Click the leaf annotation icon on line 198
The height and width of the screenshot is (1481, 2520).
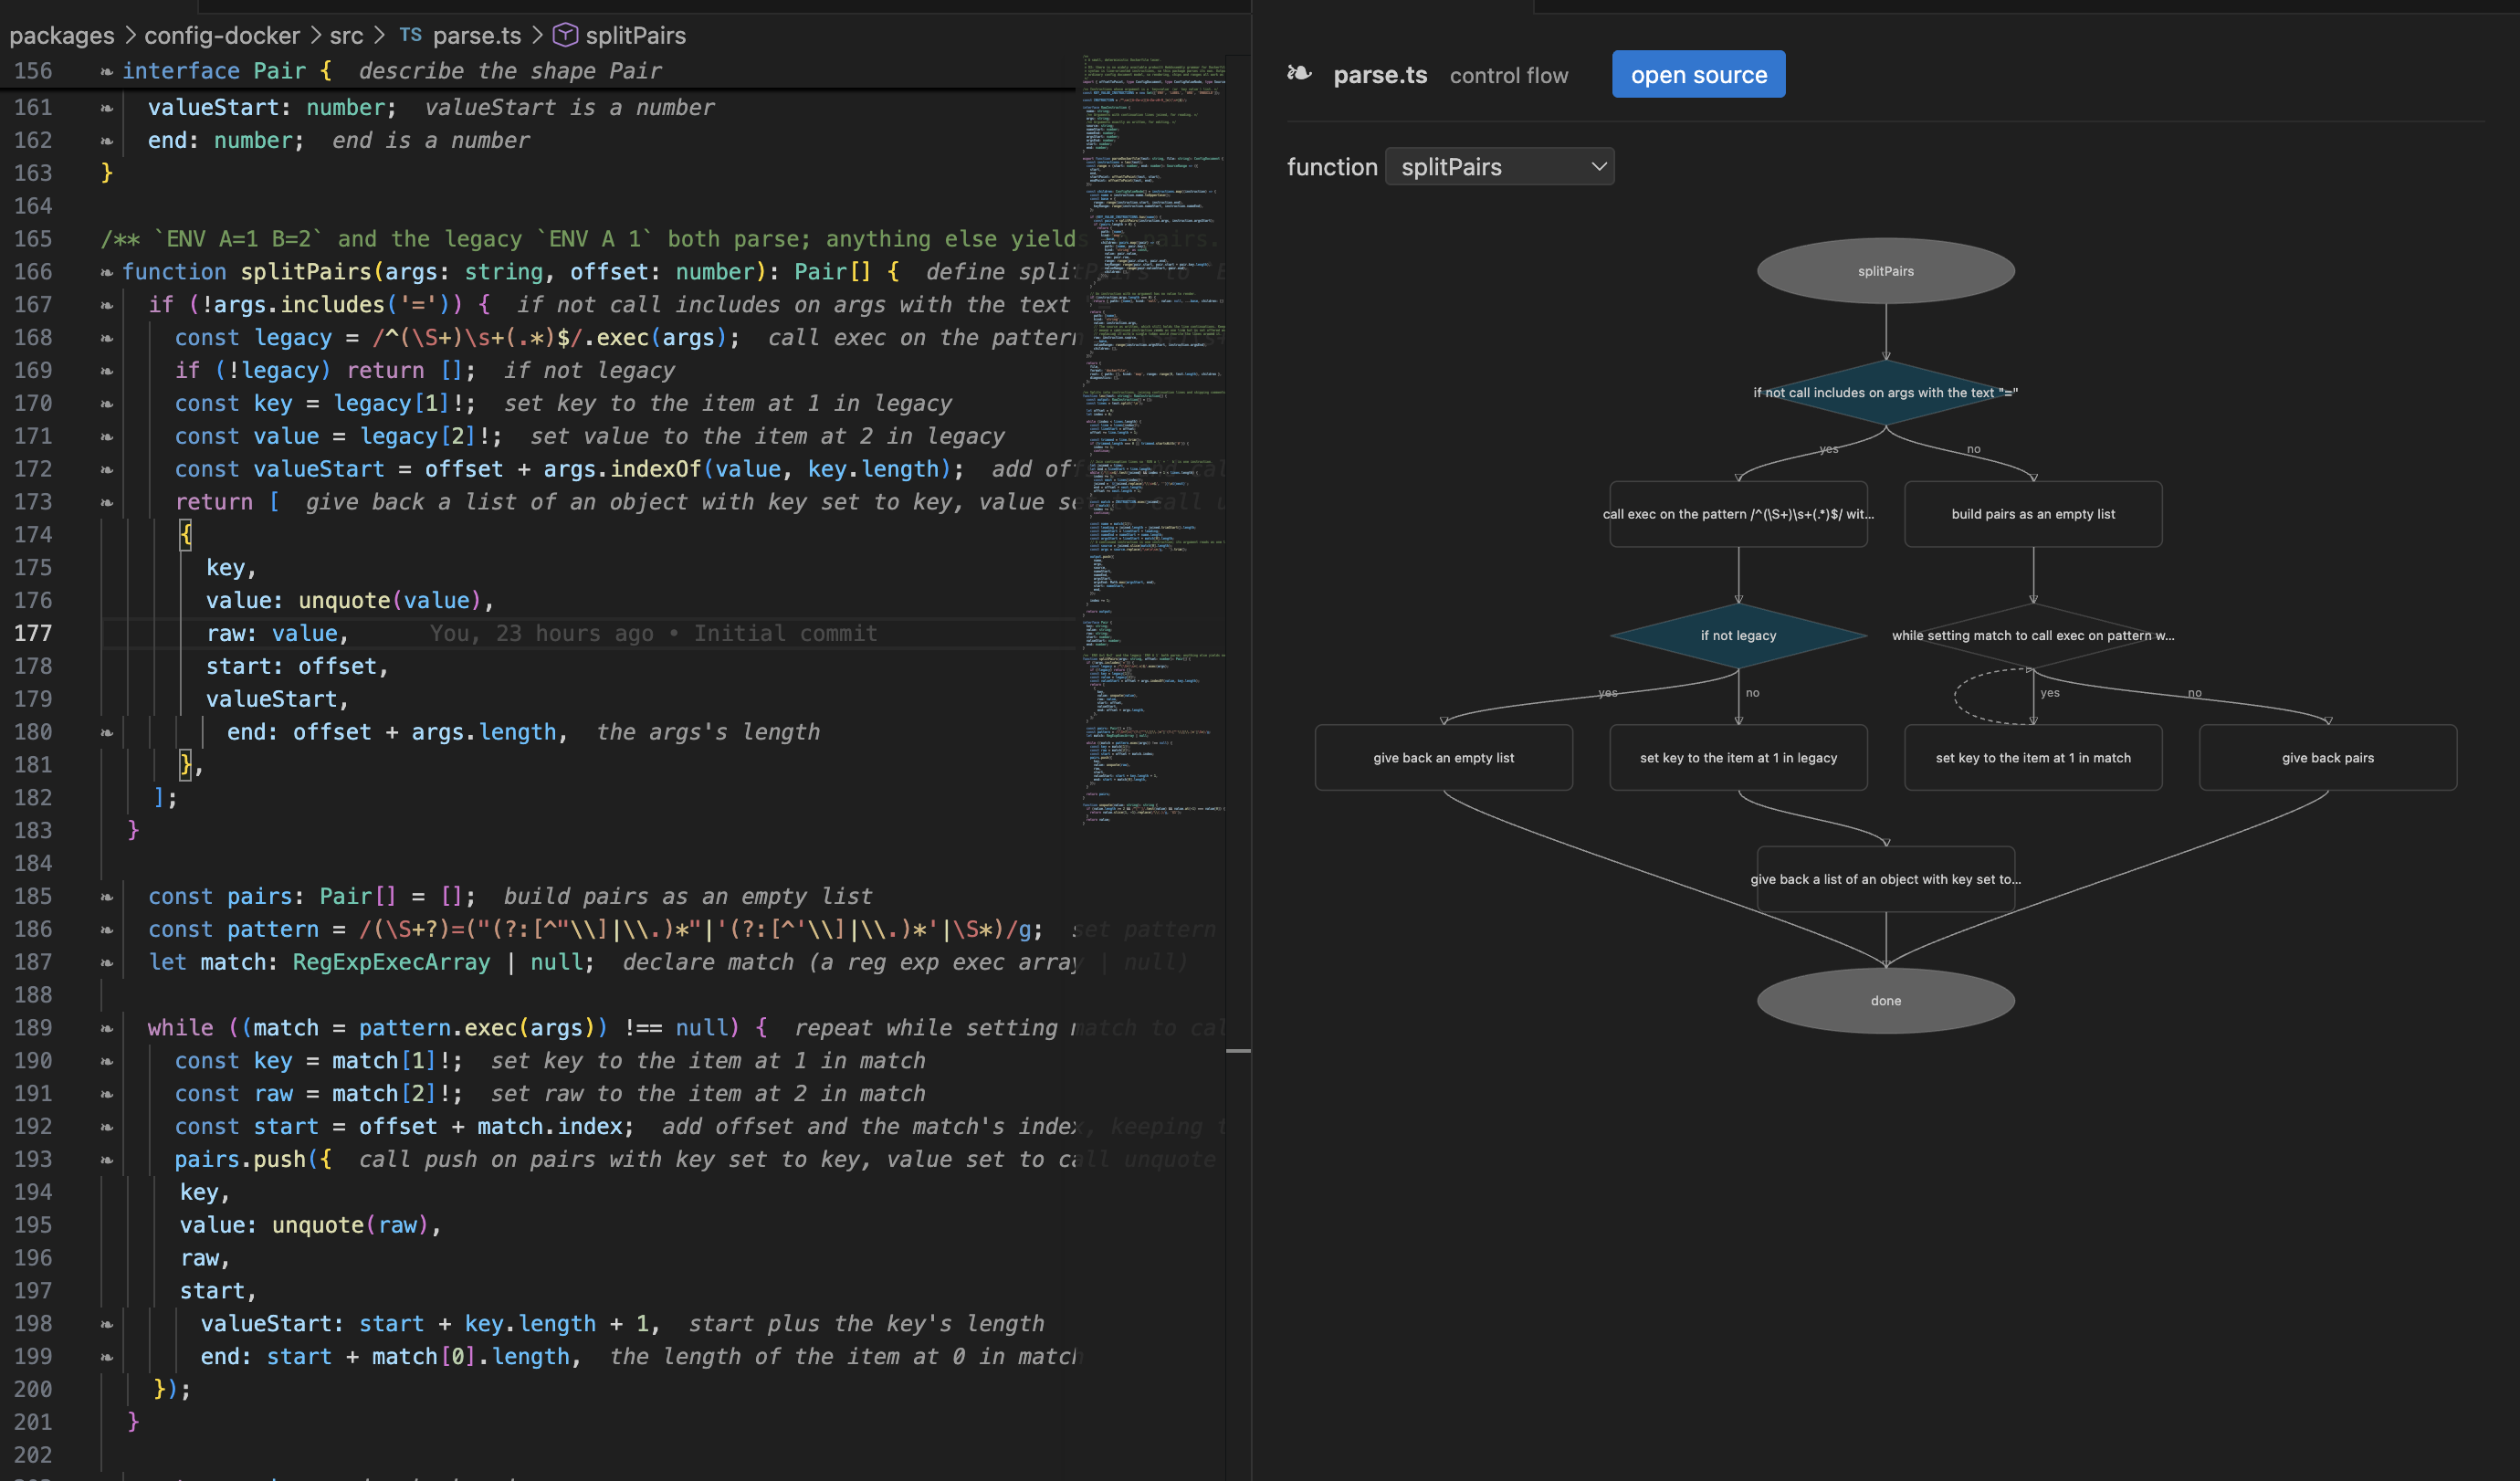tap(107, 1324)
